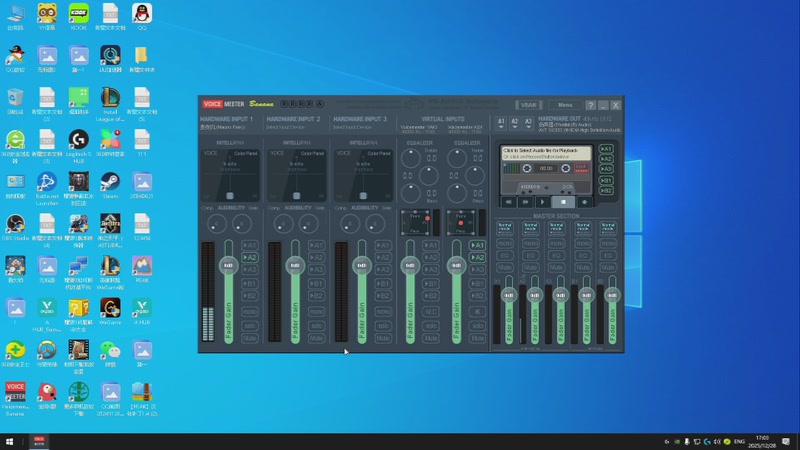Click master A1 Fader Gain knob
Viewport: 800px width, 450px height.
click(x=509, y=295)
